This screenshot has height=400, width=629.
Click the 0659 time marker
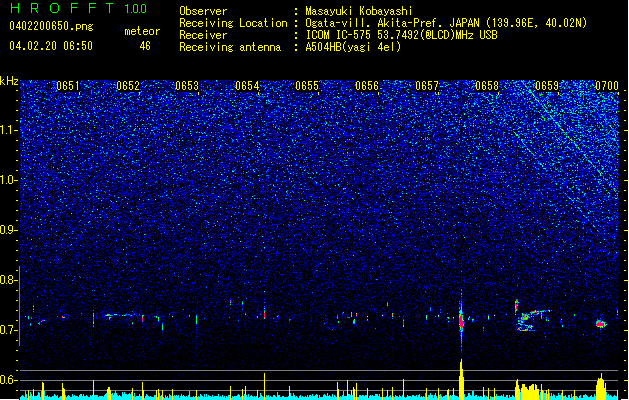pos(547,86)
